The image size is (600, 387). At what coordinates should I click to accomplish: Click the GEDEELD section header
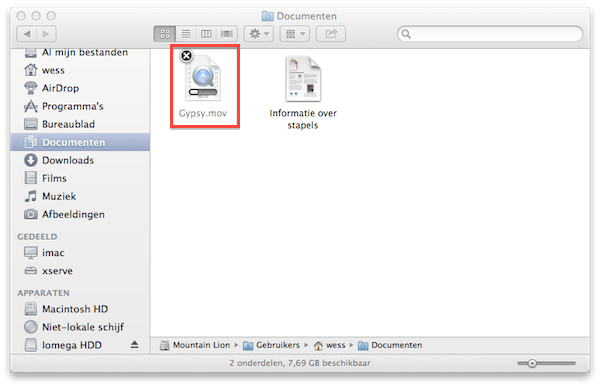click(x=37, y=237)
